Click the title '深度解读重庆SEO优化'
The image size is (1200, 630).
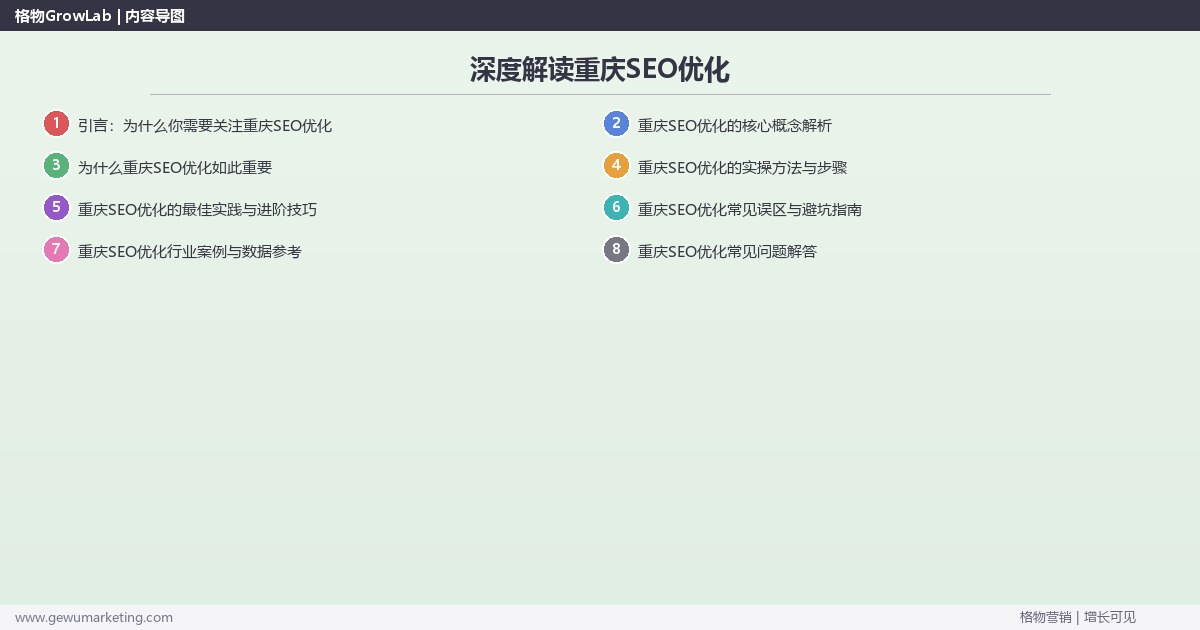600,70
